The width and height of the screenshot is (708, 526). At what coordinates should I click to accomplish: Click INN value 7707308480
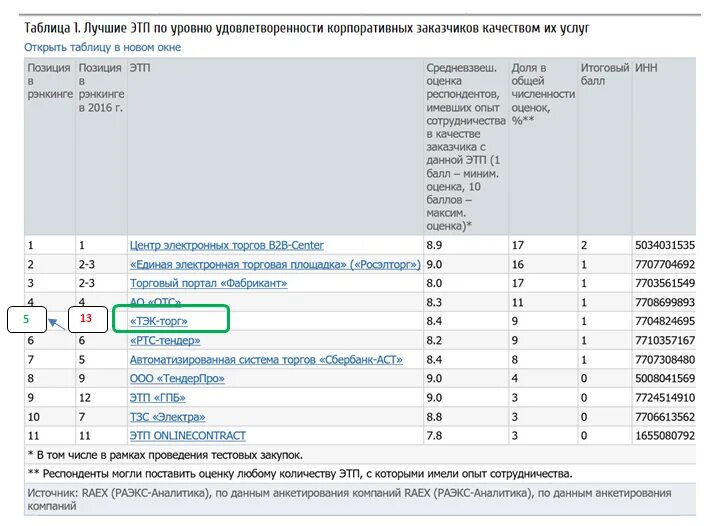(x=665, y=359)
